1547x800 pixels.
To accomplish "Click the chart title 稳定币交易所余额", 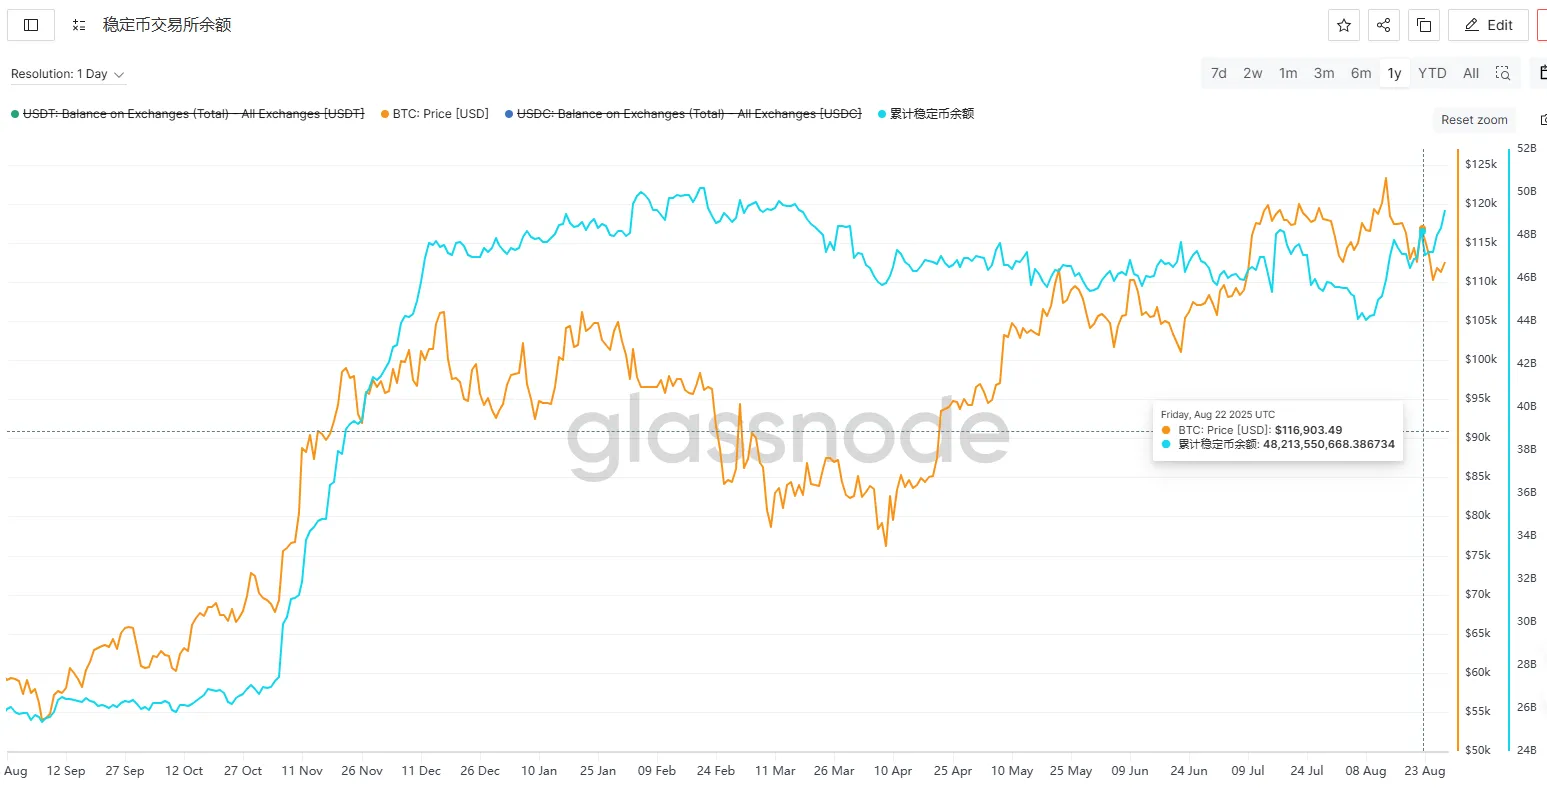I will (167, 25).
